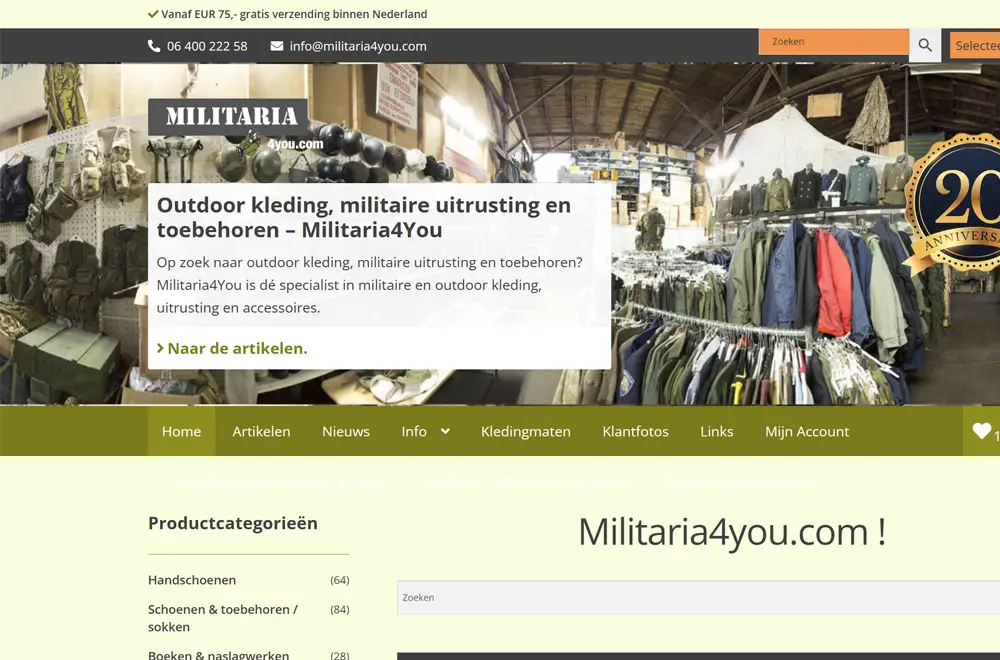Screen dimensions: 1000x660
Task: Click the Militaria4you.com logo
Action: coord(237,130)
